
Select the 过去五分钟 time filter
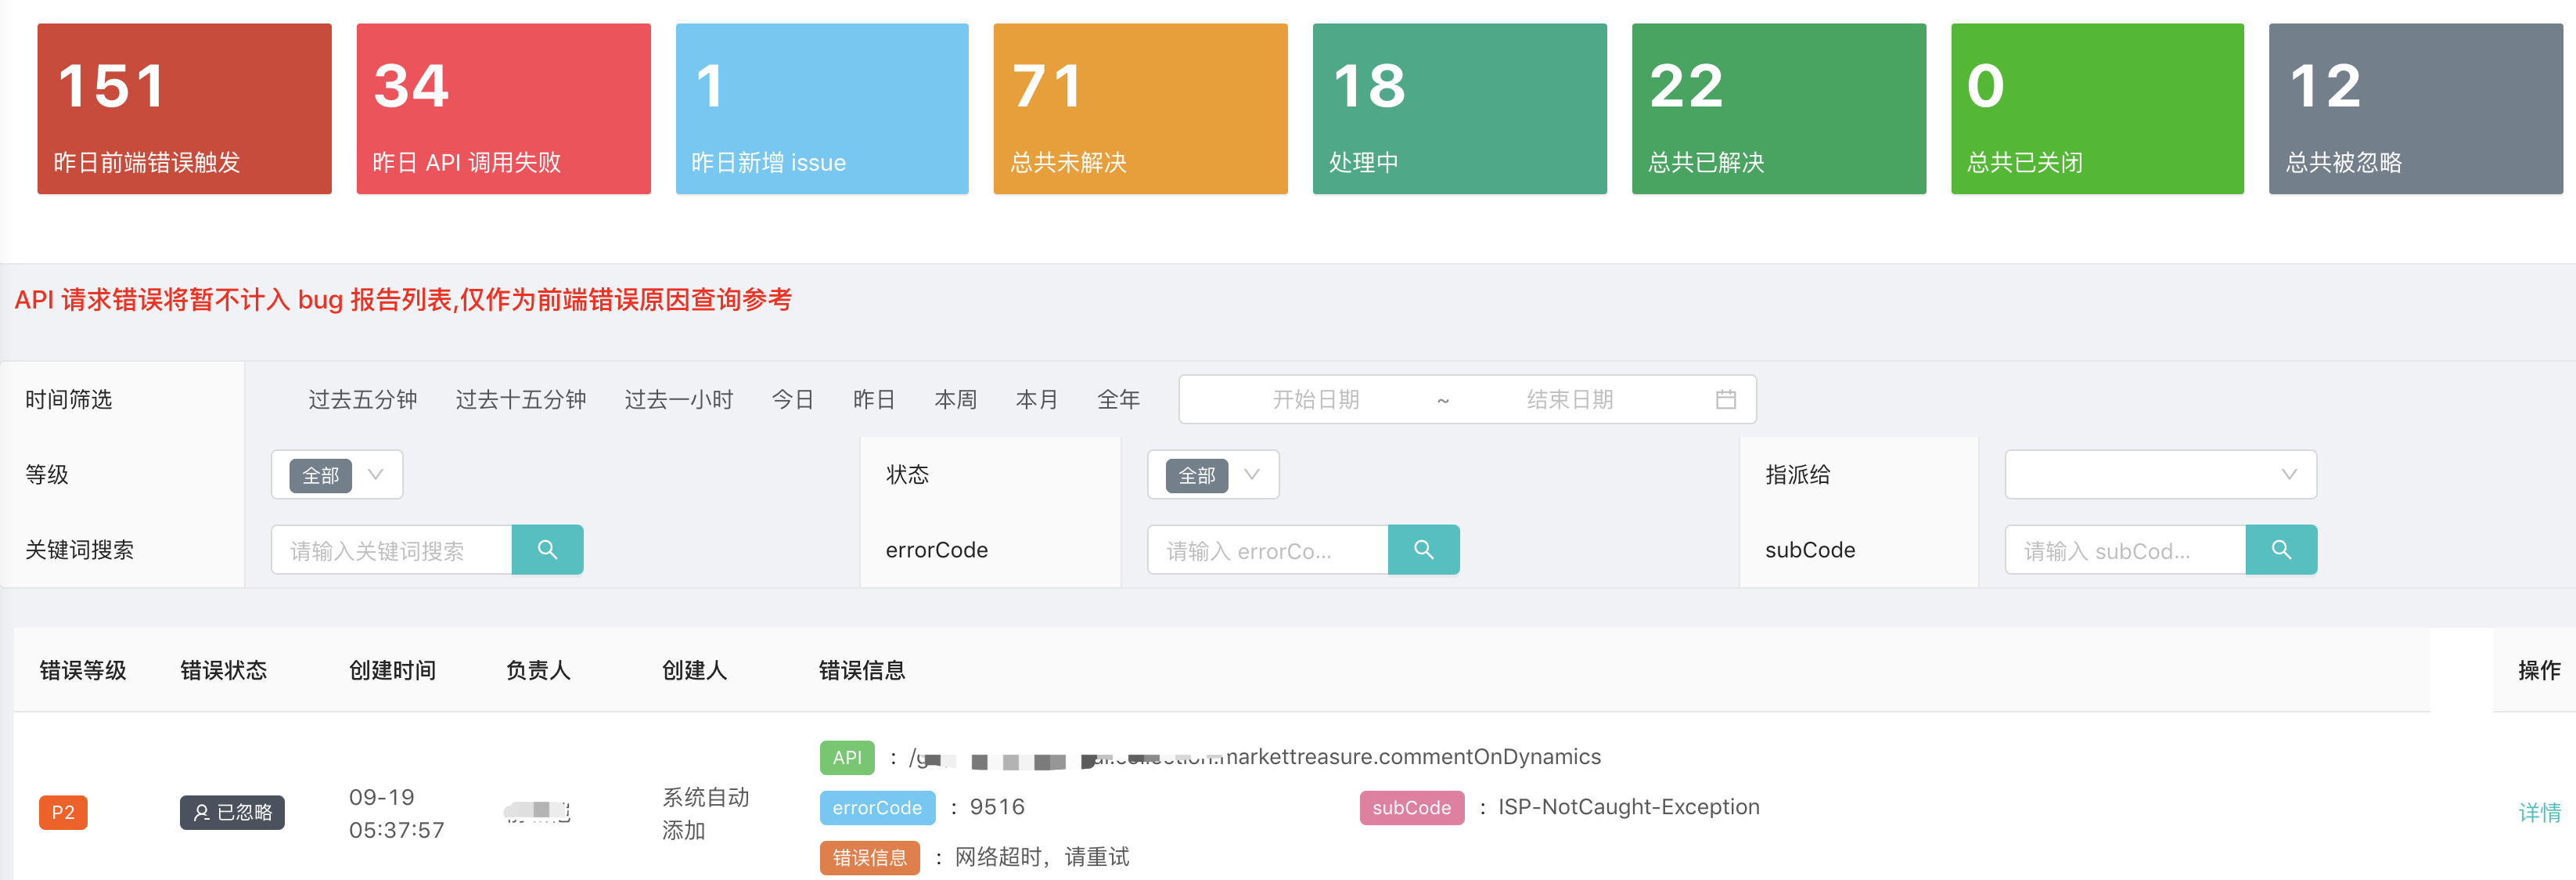point(362,399)
